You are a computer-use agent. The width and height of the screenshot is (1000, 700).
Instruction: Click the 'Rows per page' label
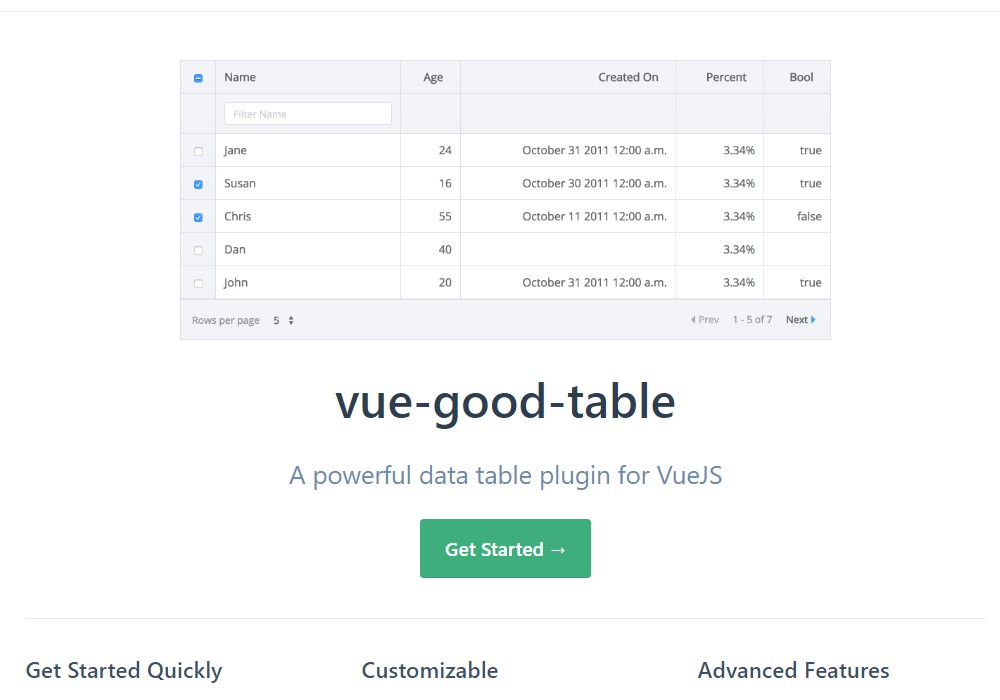tap(226, 320)
